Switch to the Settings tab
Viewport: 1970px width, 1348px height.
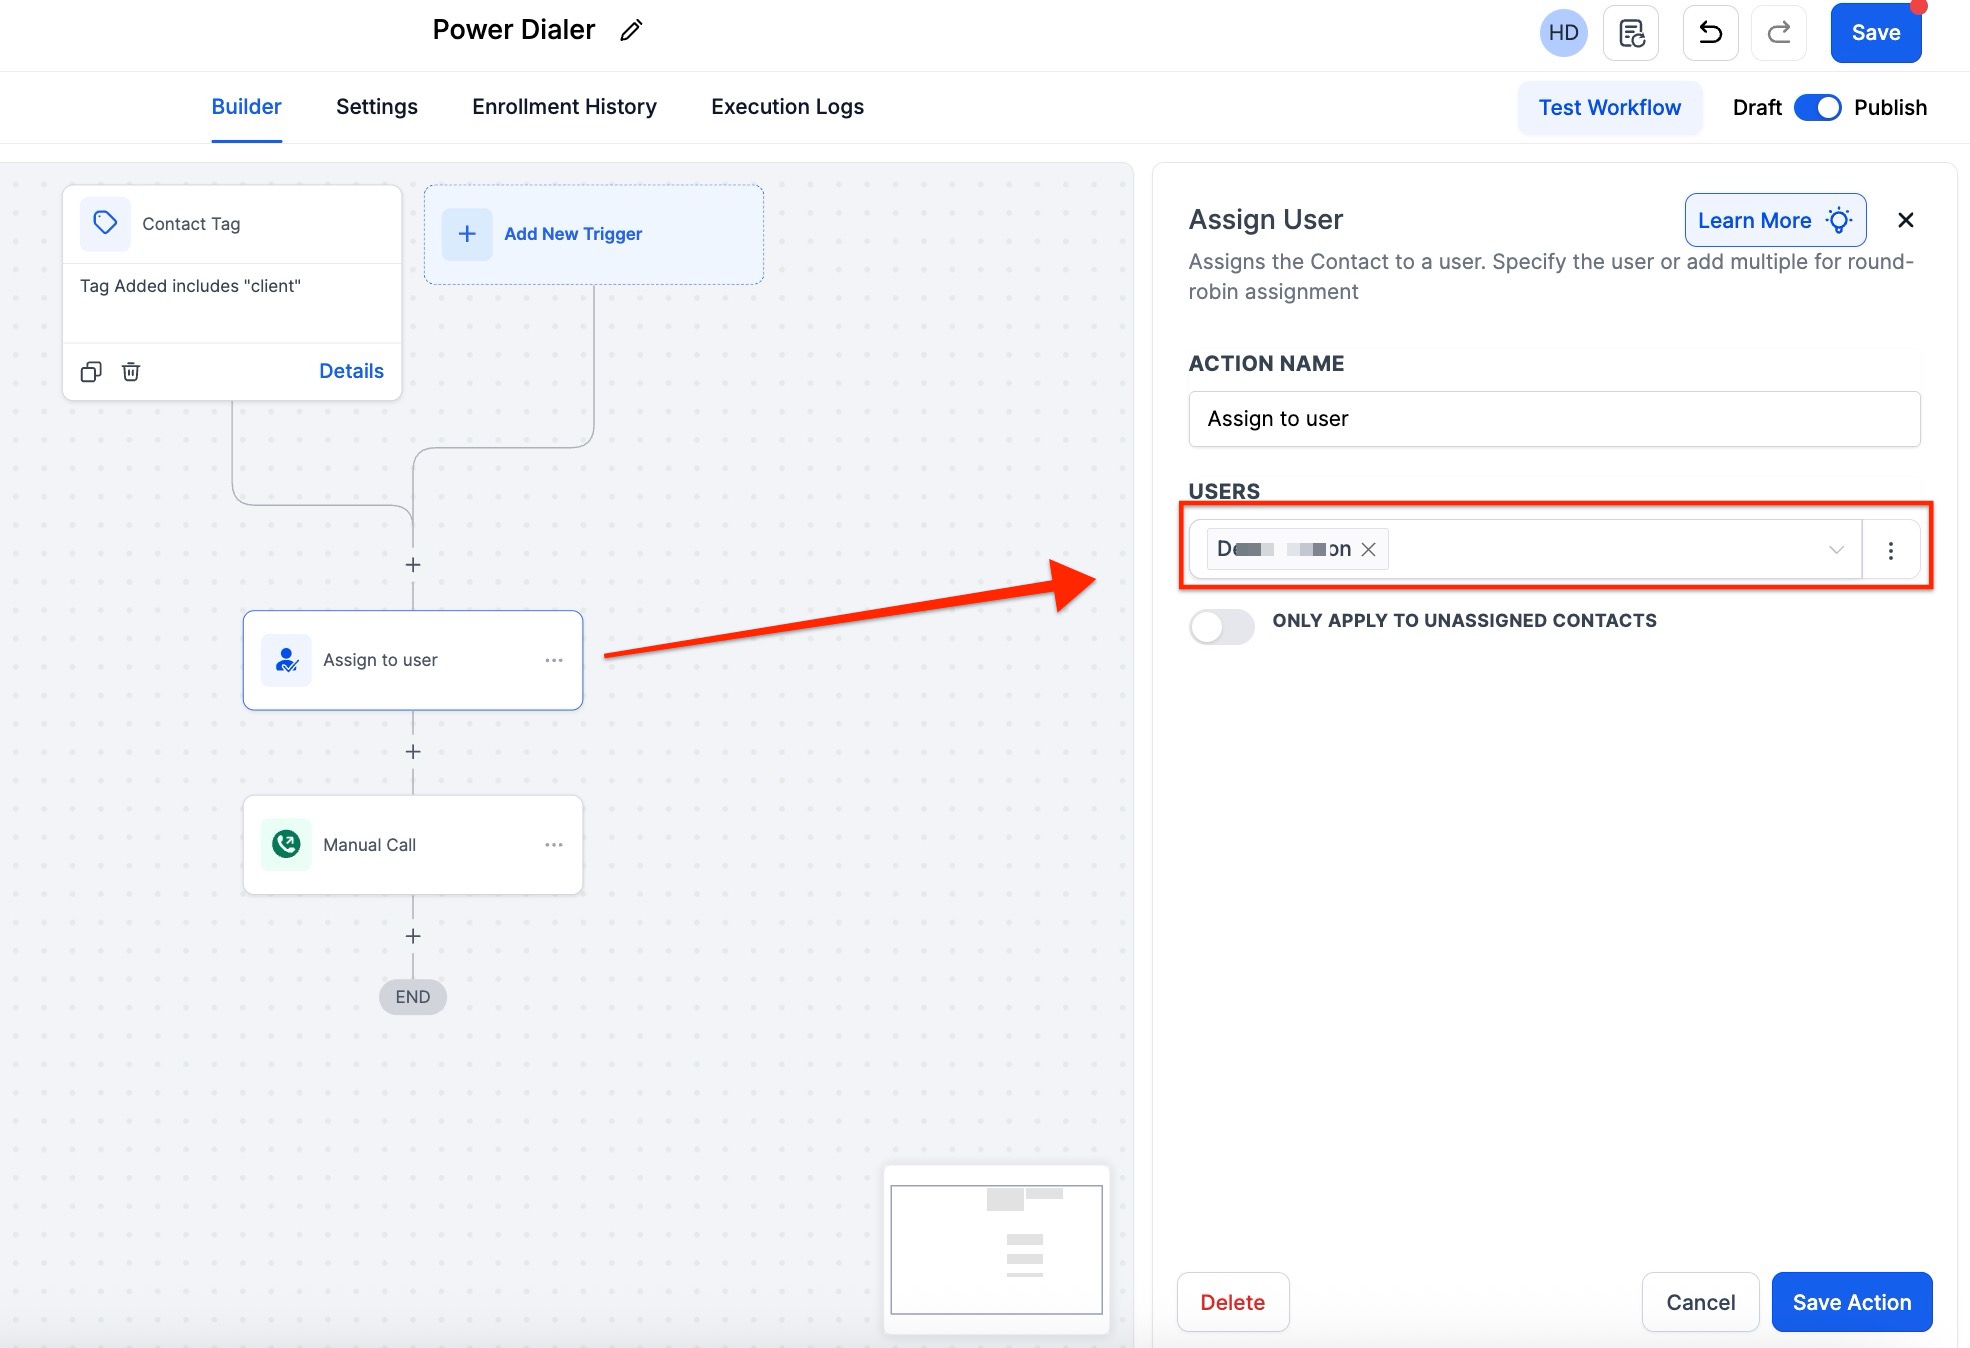376,107
